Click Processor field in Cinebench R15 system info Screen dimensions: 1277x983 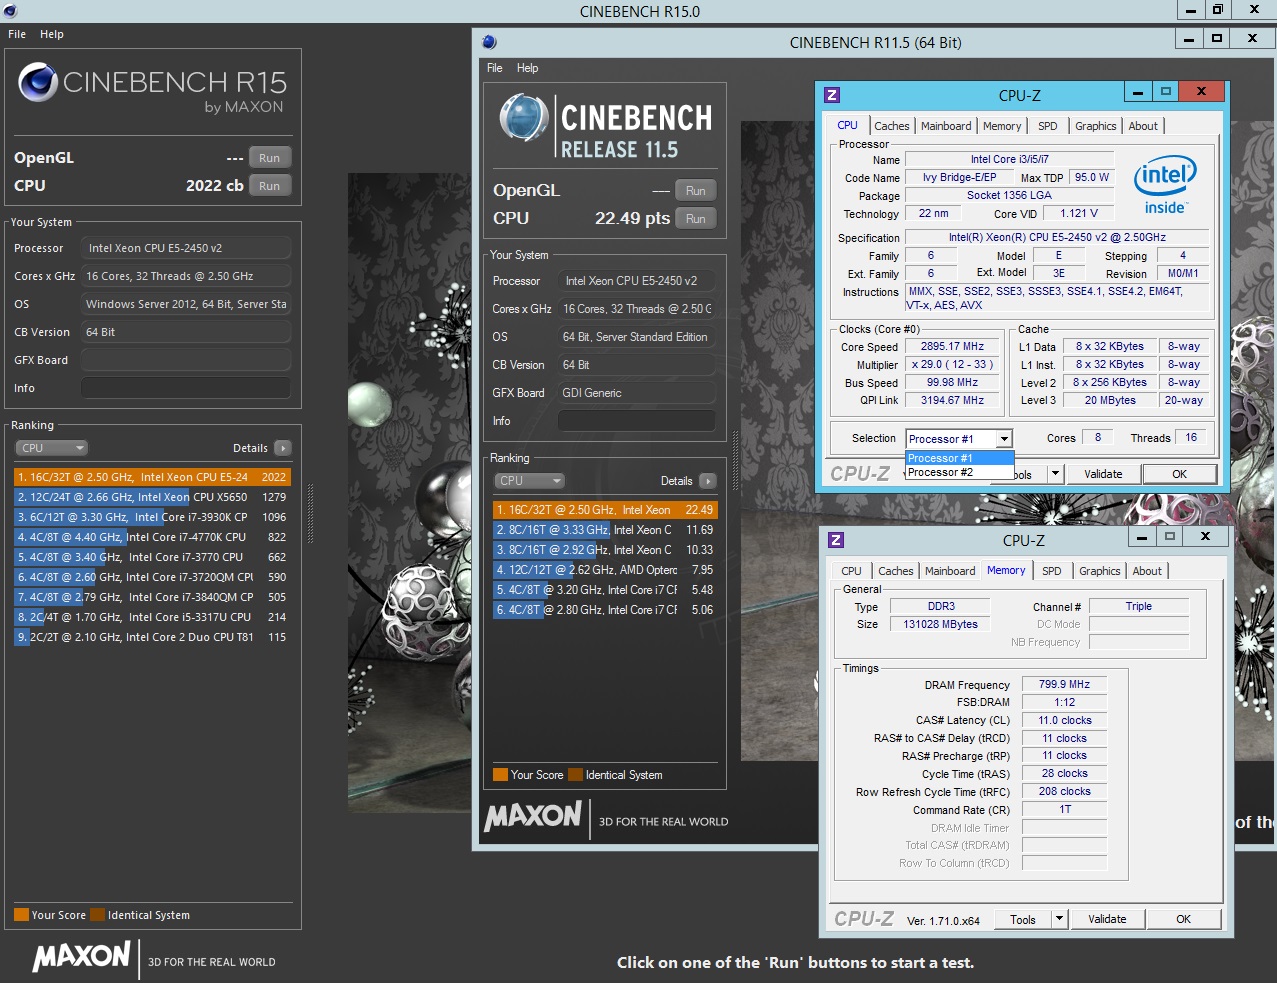pyautogui.click(x=186, y=248)
